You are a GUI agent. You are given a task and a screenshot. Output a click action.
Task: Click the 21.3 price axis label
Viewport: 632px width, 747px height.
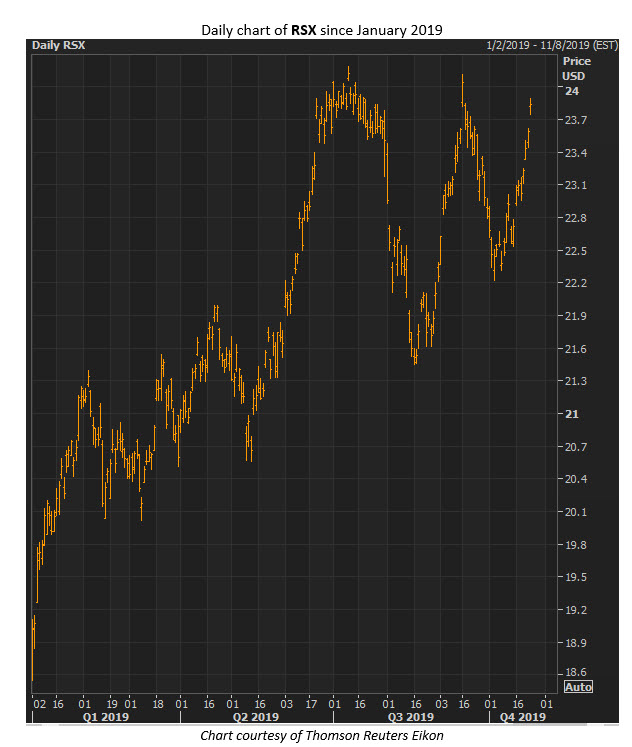(x=575, y=381)
